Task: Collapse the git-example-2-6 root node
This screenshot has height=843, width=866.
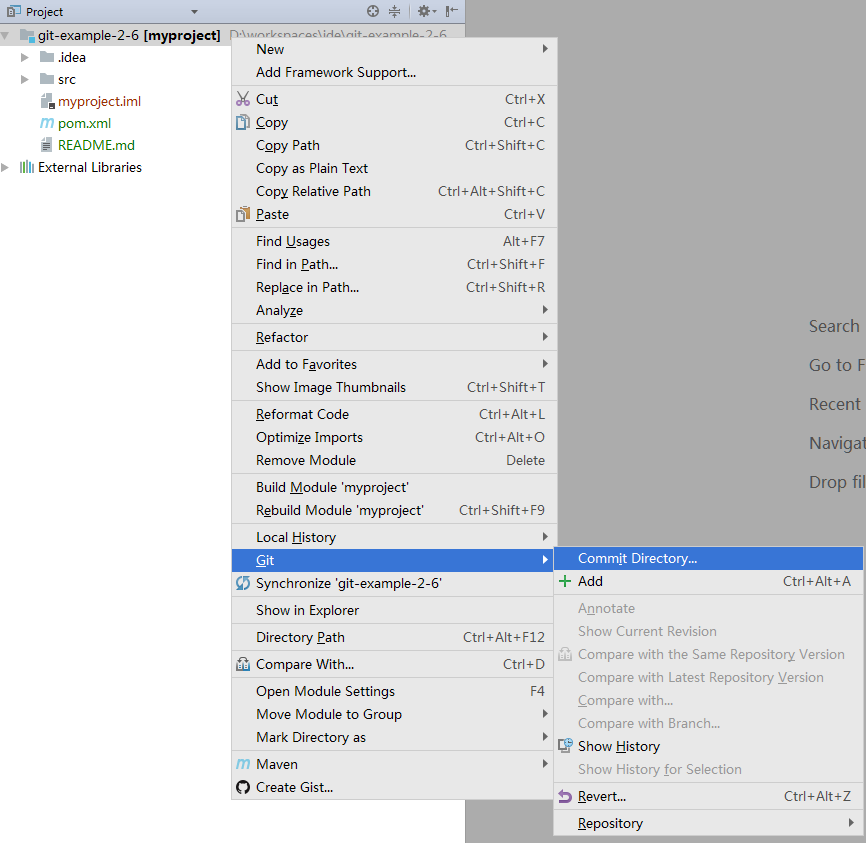Action: pos(5,36)
